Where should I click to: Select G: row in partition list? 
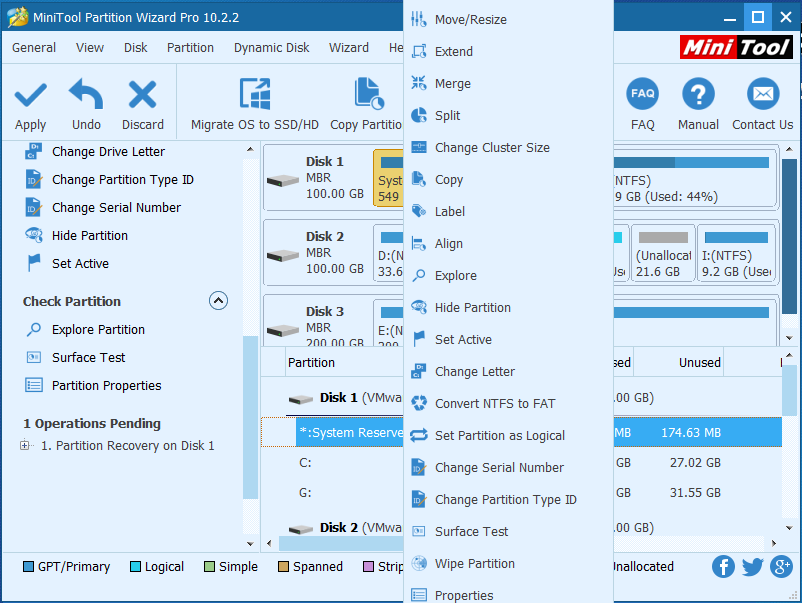522,493
